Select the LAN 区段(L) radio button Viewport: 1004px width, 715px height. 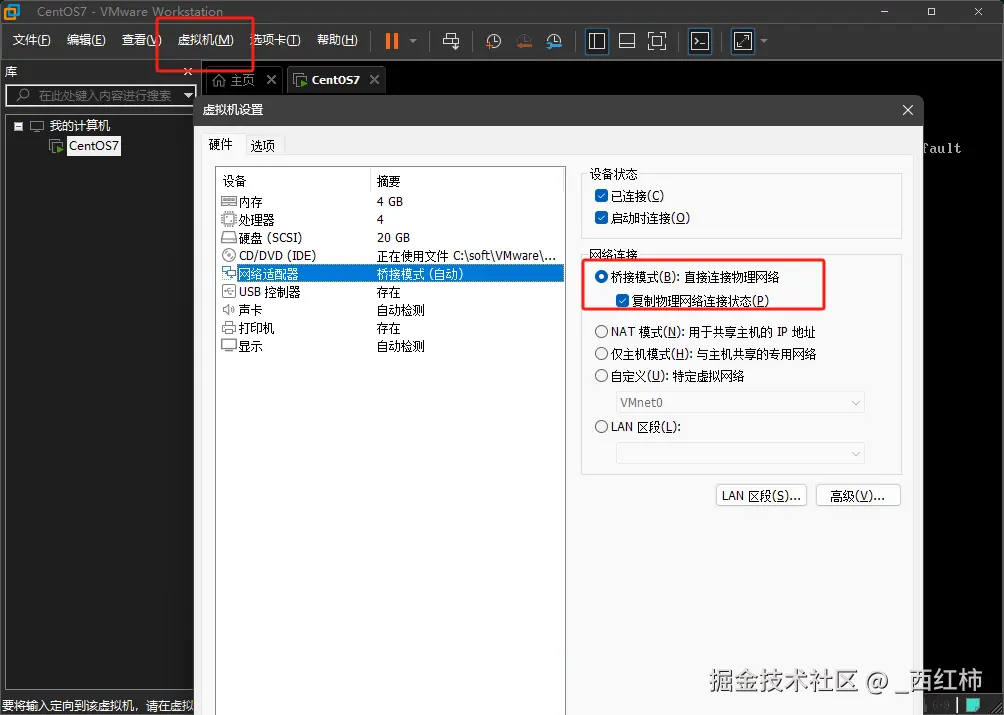601,426
